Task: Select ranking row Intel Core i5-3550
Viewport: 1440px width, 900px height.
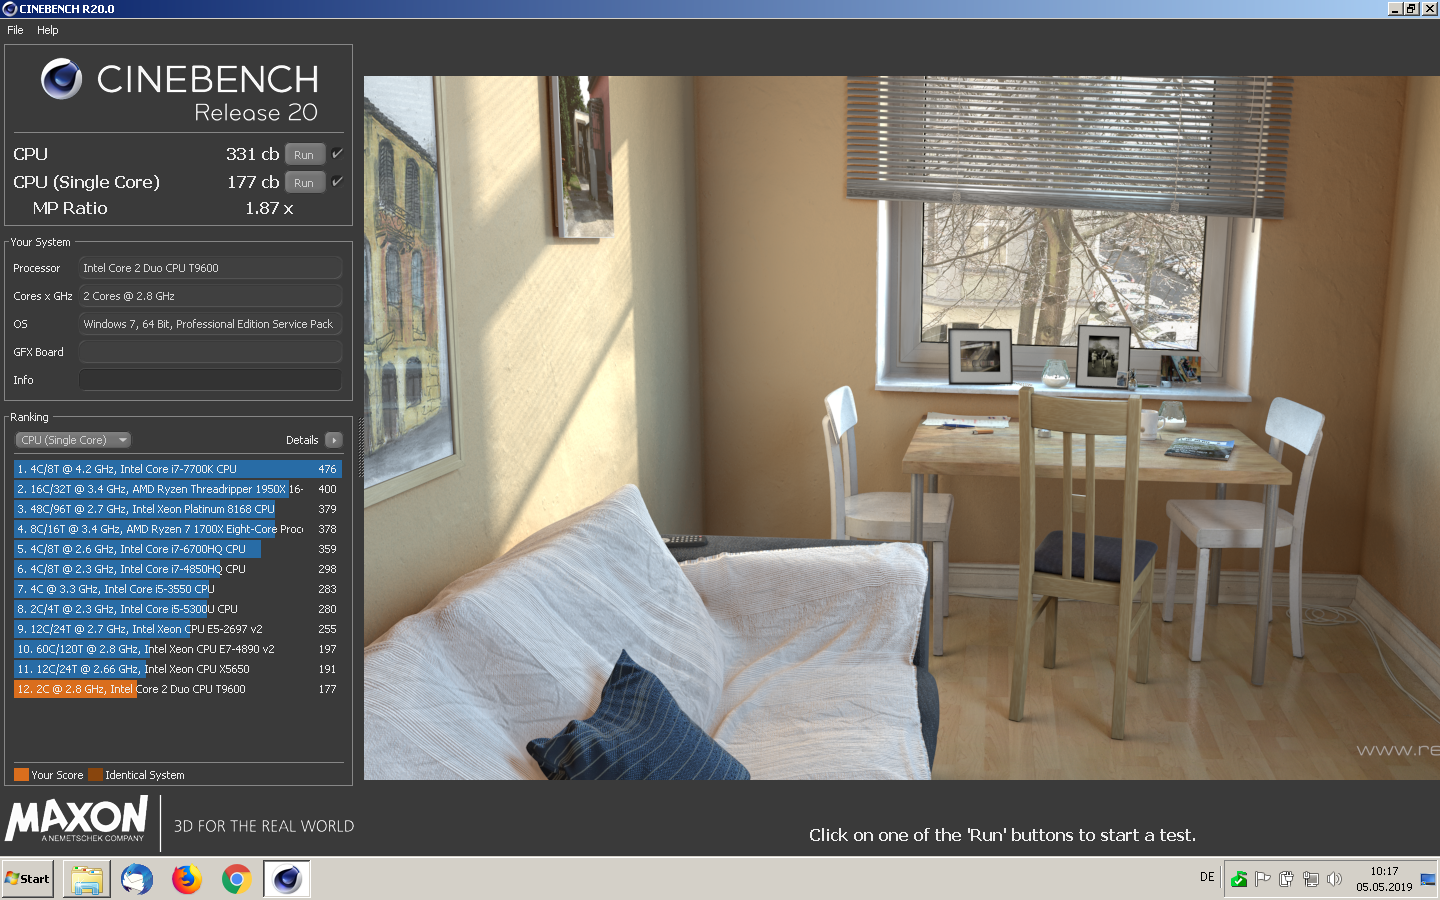Action: click(x=178, y=589)
